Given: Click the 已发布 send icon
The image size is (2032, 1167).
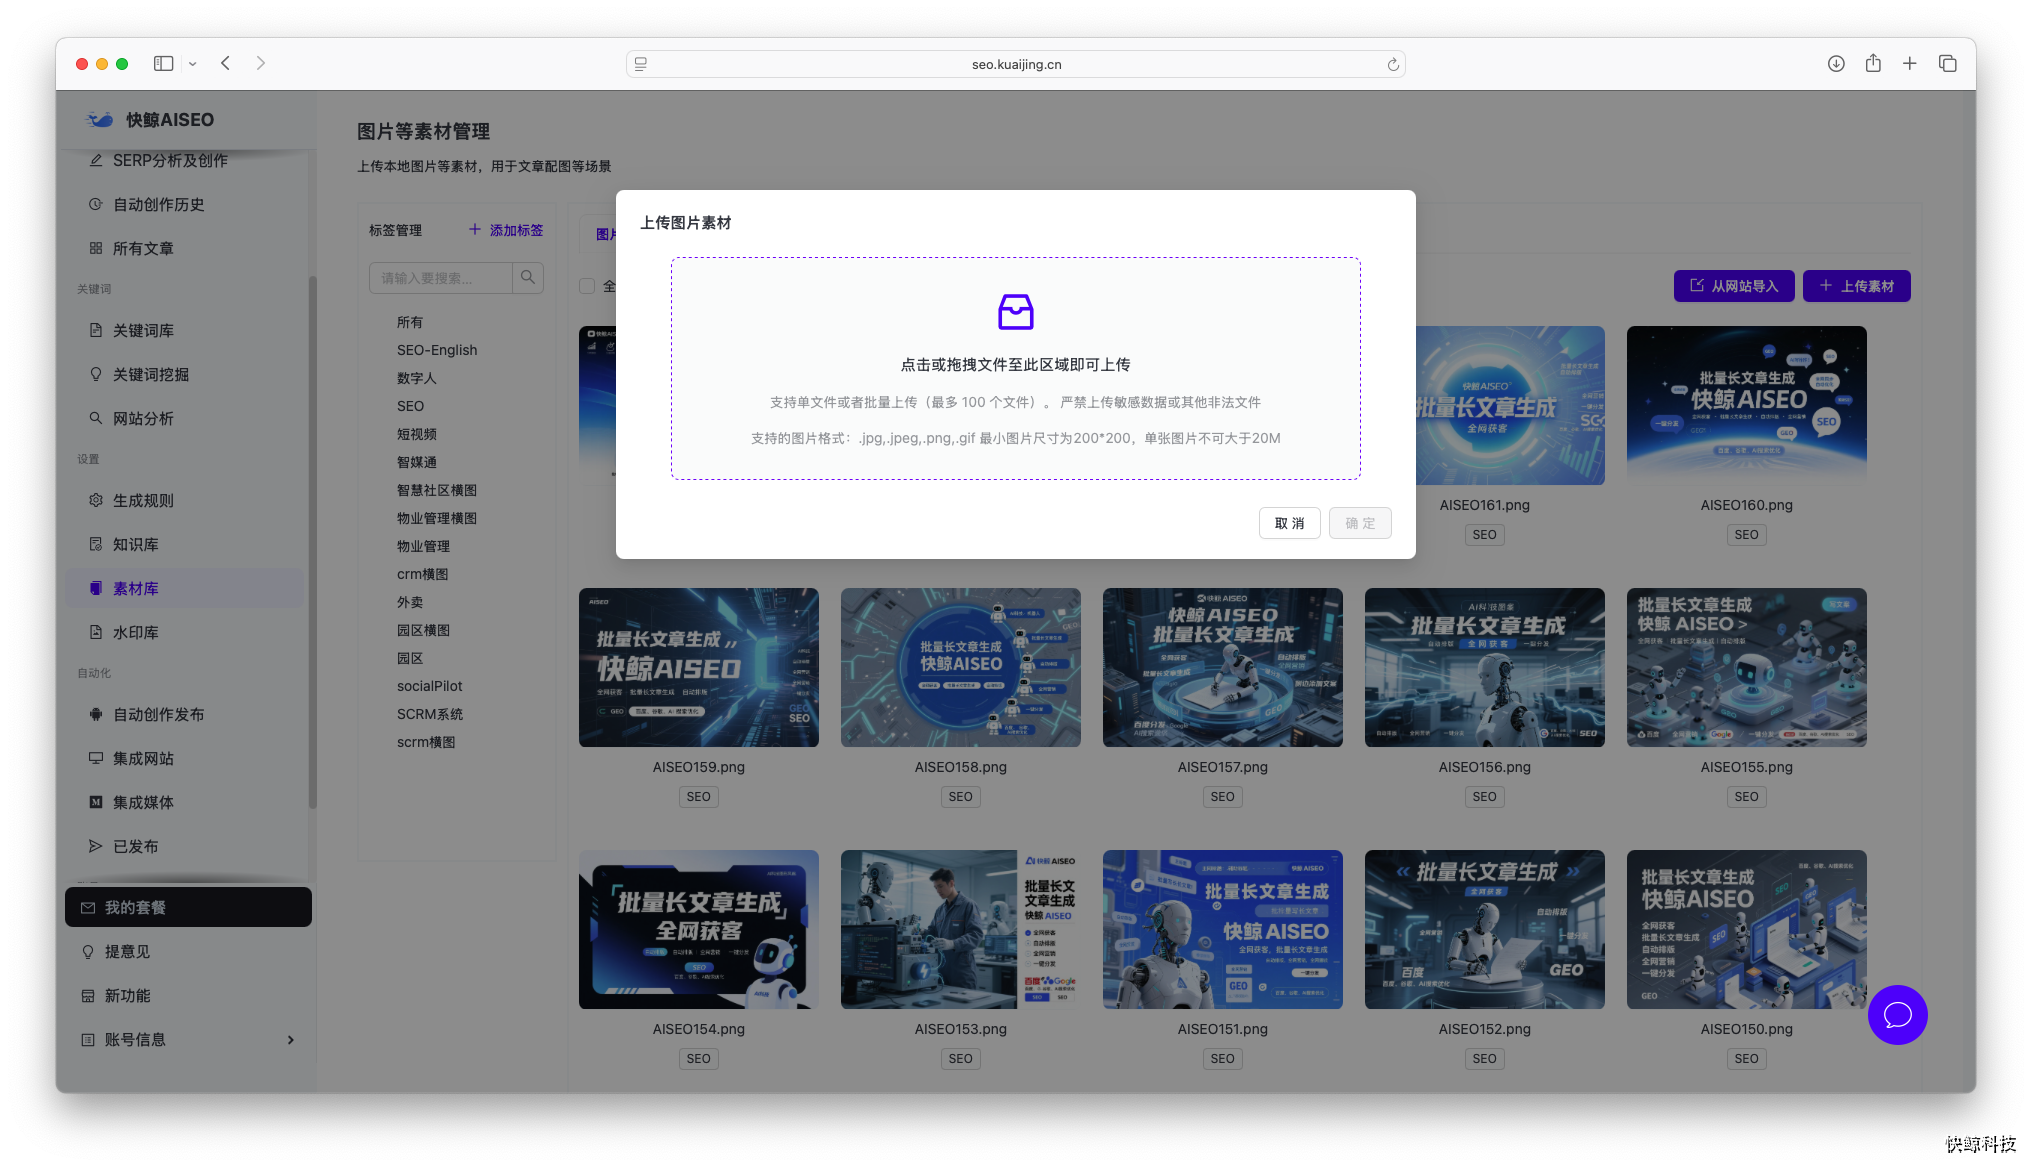Looking at the screenshot, I should [96, 846].
